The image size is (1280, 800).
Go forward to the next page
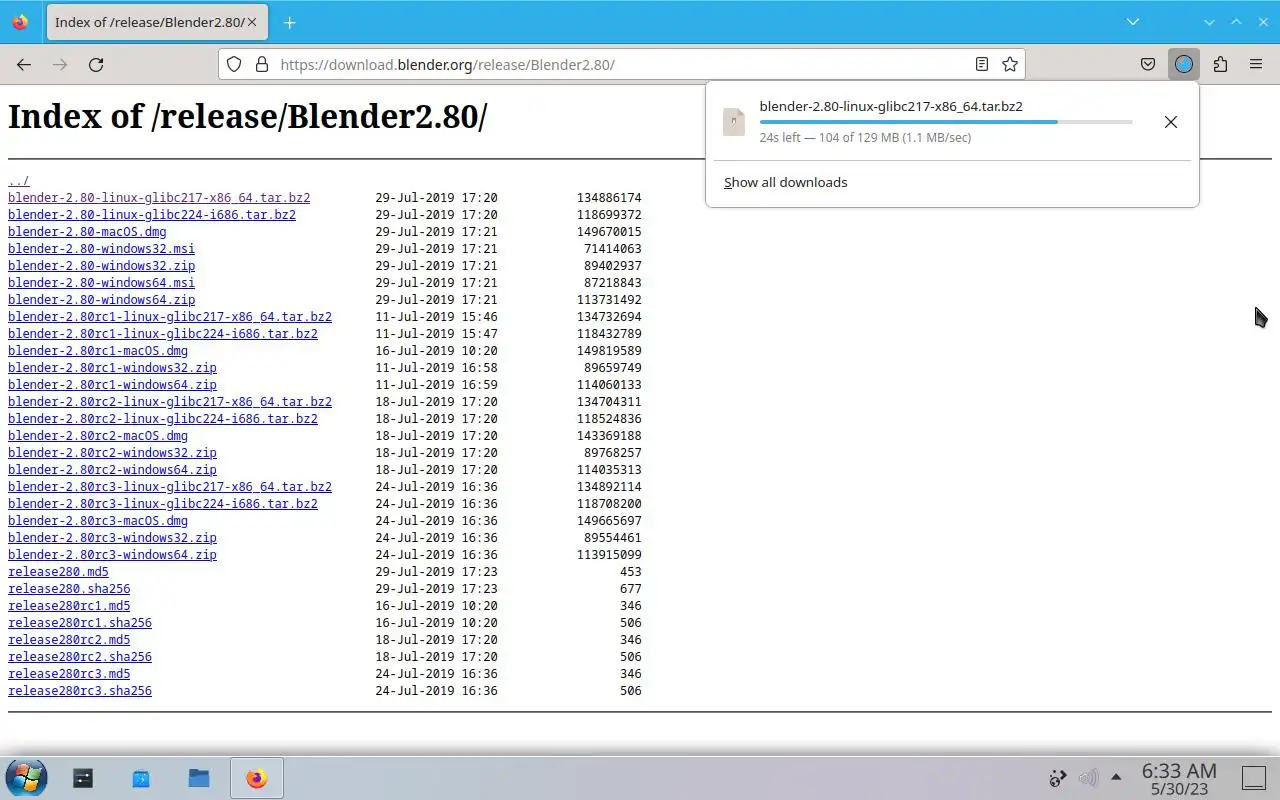point(60,64)
